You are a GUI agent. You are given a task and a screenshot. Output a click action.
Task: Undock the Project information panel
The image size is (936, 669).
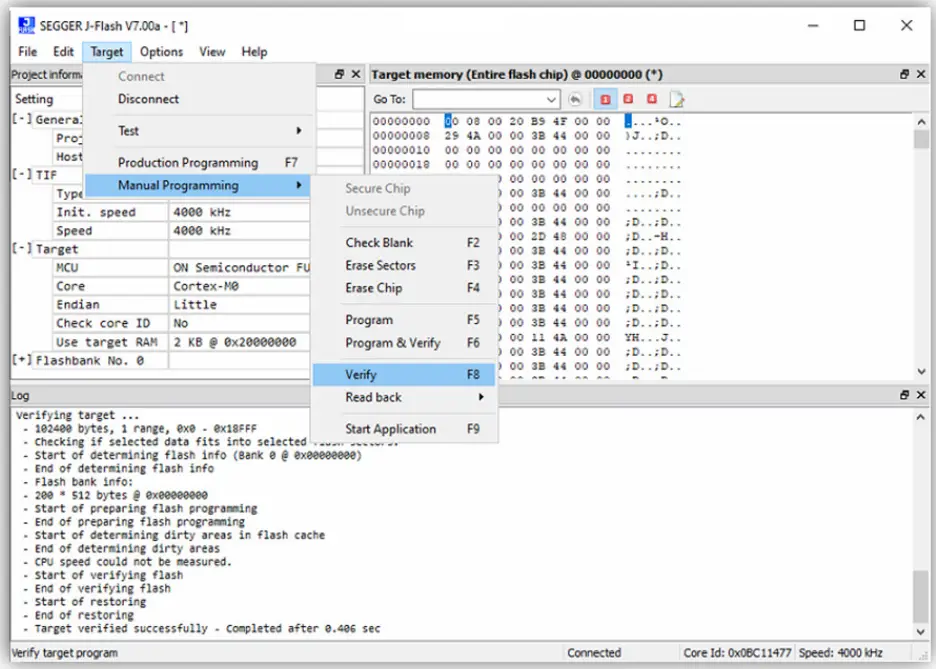pyautogui.click(x=342, y=74)
